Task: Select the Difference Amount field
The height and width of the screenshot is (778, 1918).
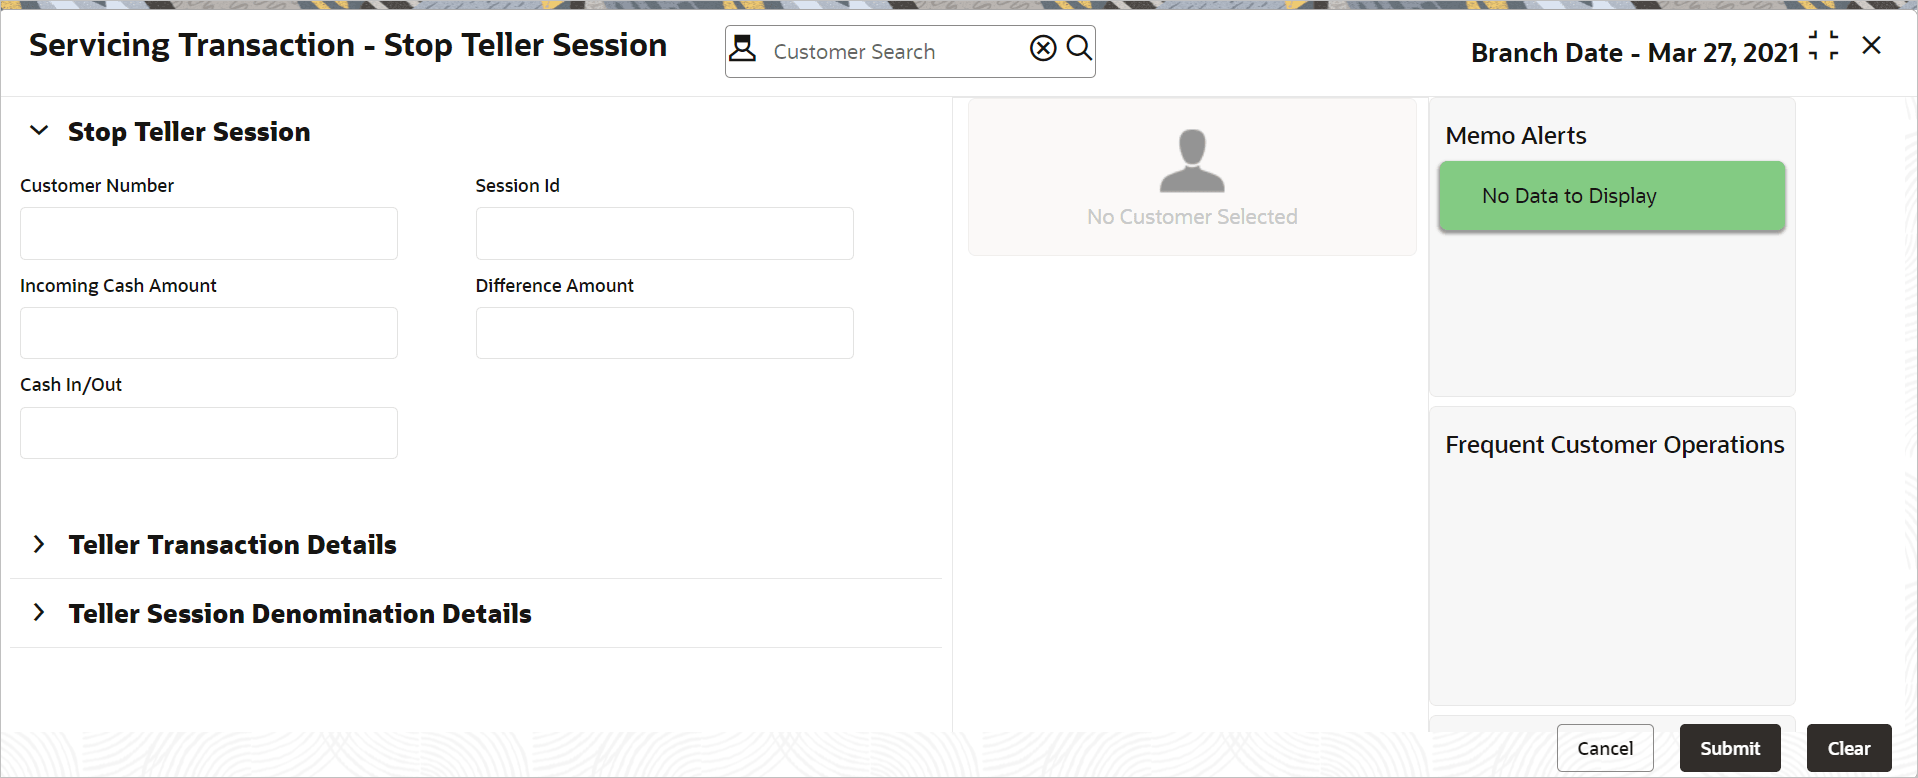Action: point(664,333)
